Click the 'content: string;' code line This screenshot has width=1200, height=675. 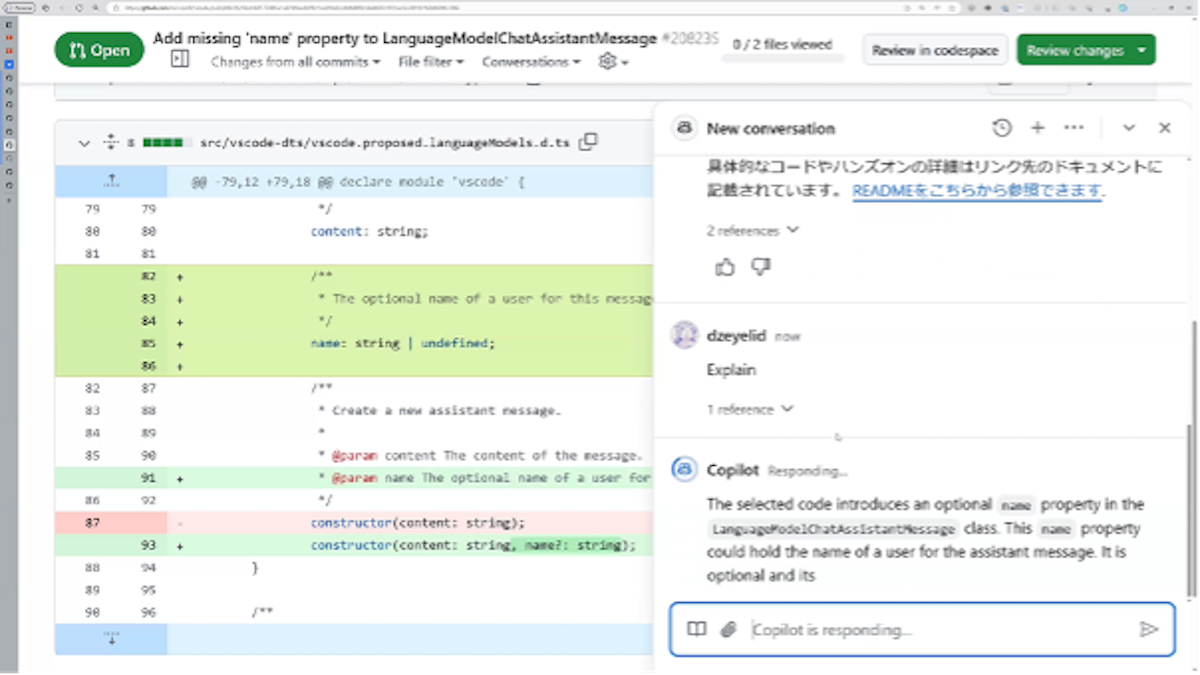tap(369, 231)
